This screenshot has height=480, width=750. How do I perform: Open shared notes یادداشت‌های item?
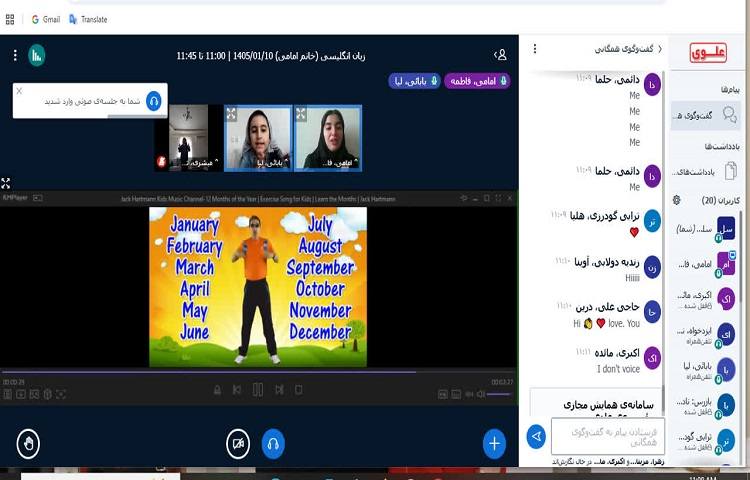click(705, 171)
